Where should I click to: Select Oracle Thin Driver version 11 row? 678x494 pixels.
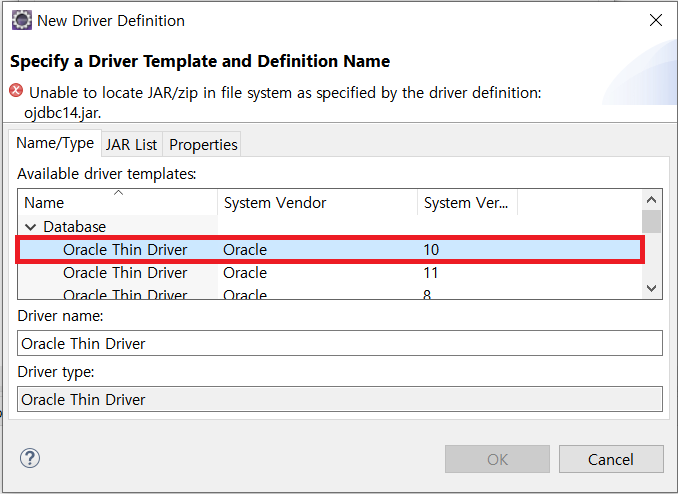330,273
